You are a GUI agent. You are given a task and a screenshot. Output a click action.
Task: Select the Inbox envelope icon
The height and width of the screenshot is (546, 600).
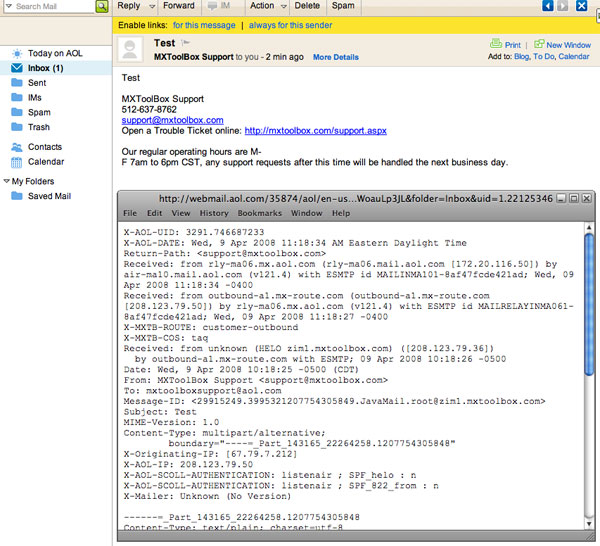[x=17, y=68]
